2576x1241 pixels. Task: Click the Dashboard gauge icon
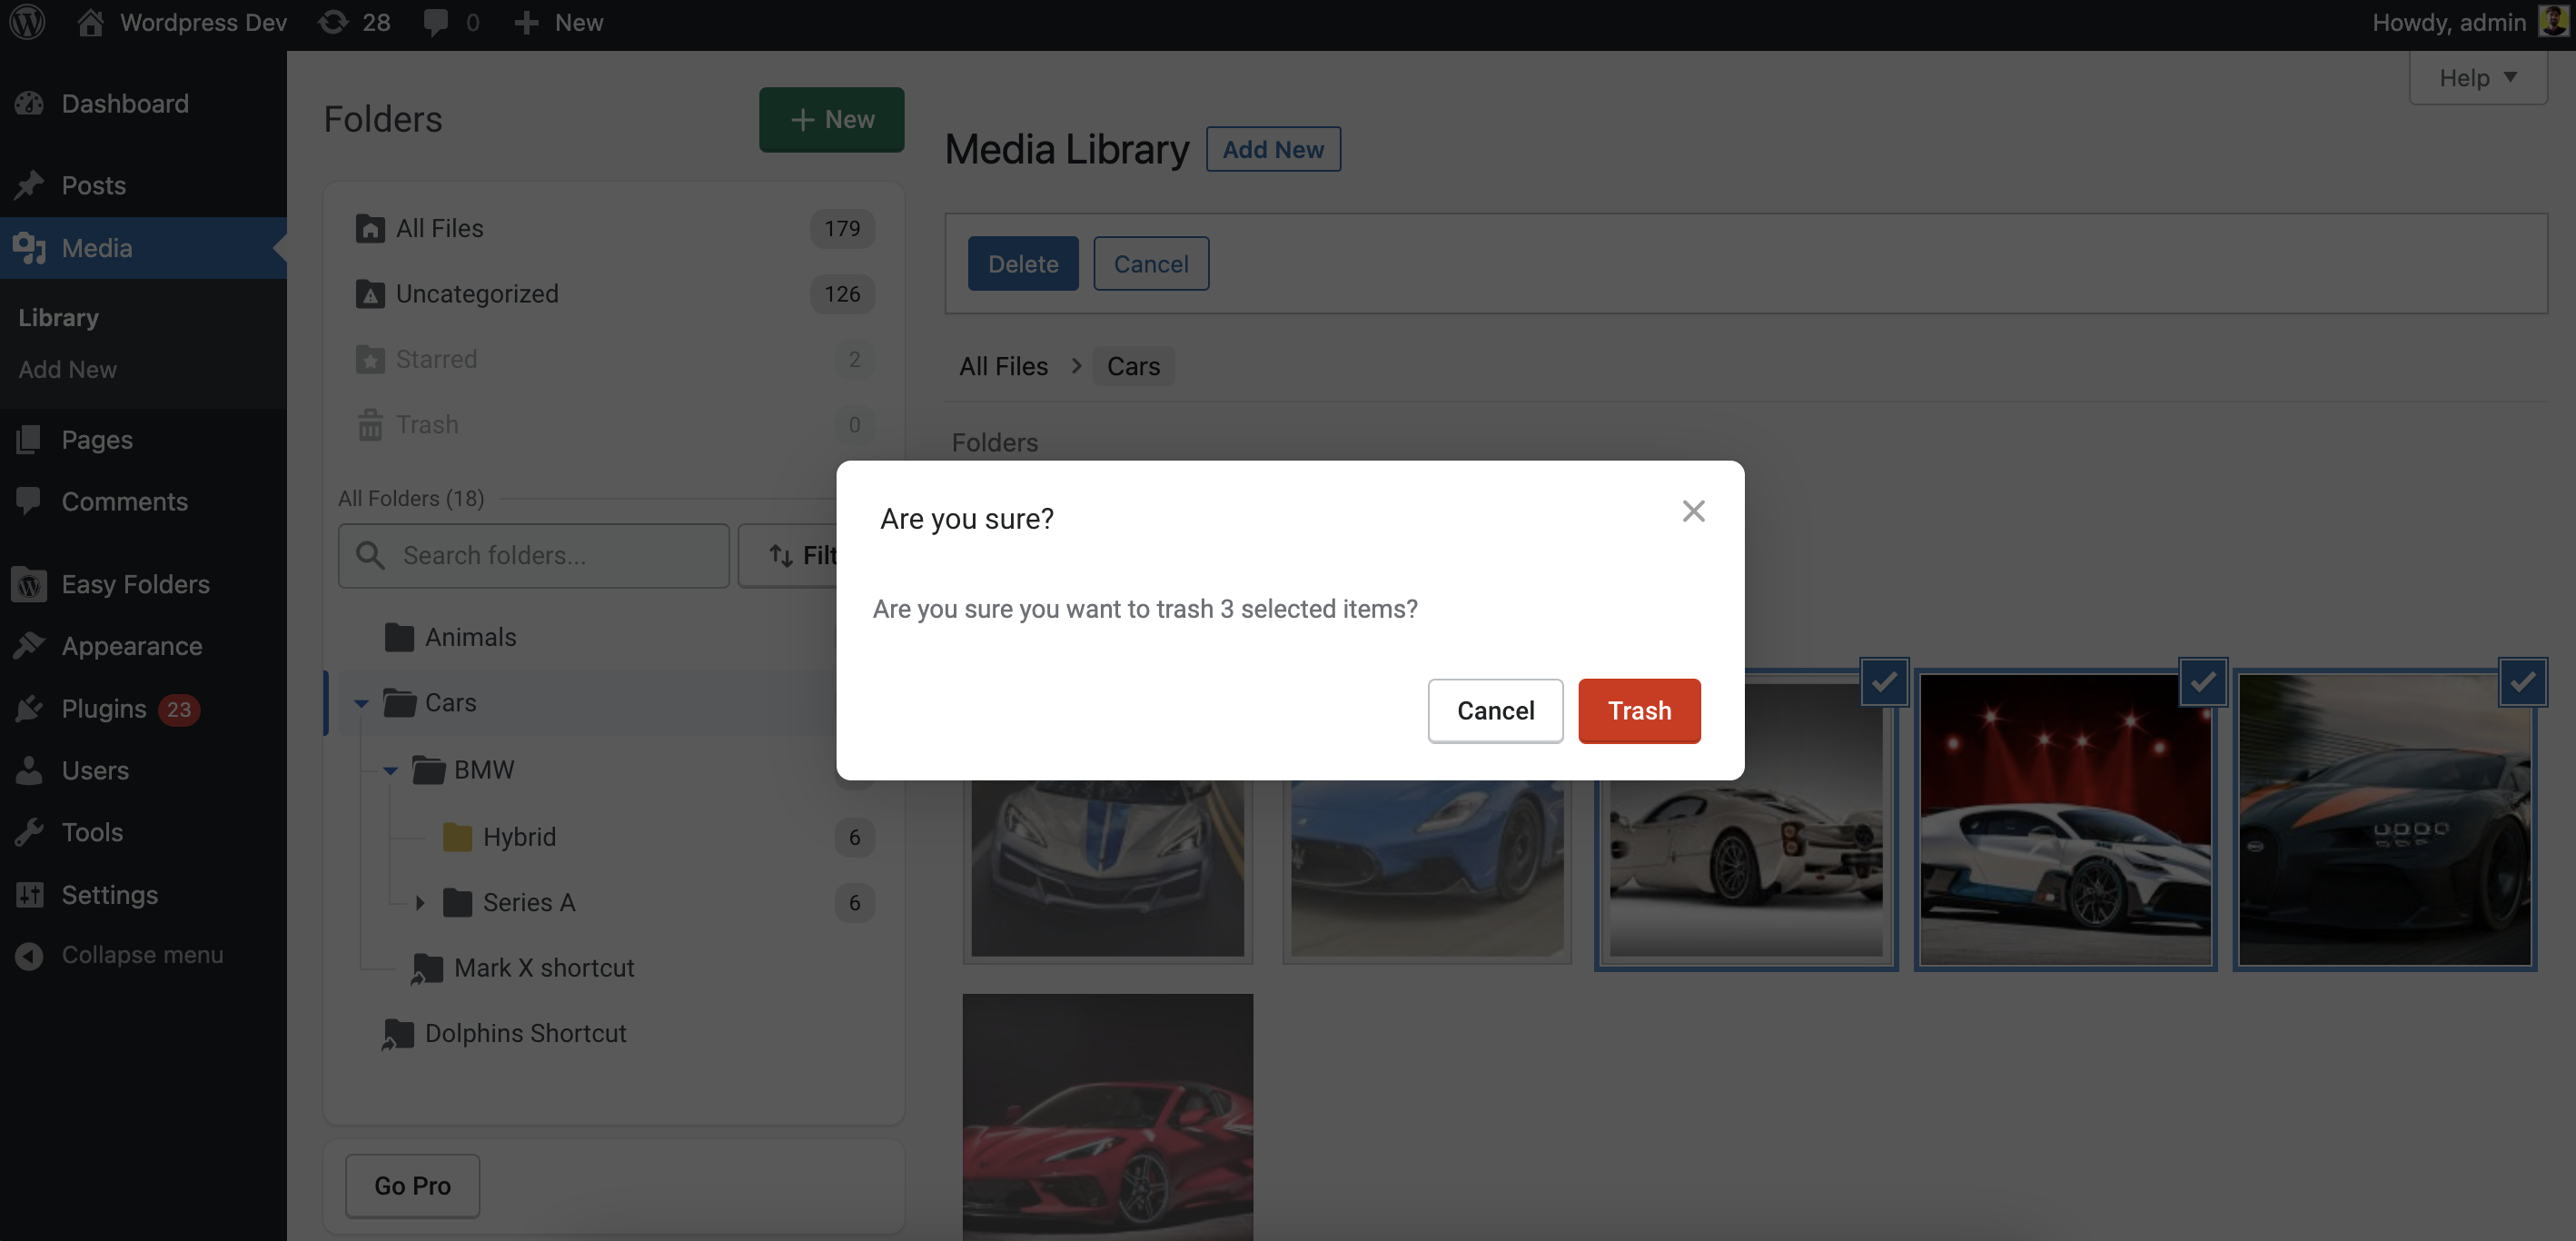pyautogui.click(x=30, y=103)
